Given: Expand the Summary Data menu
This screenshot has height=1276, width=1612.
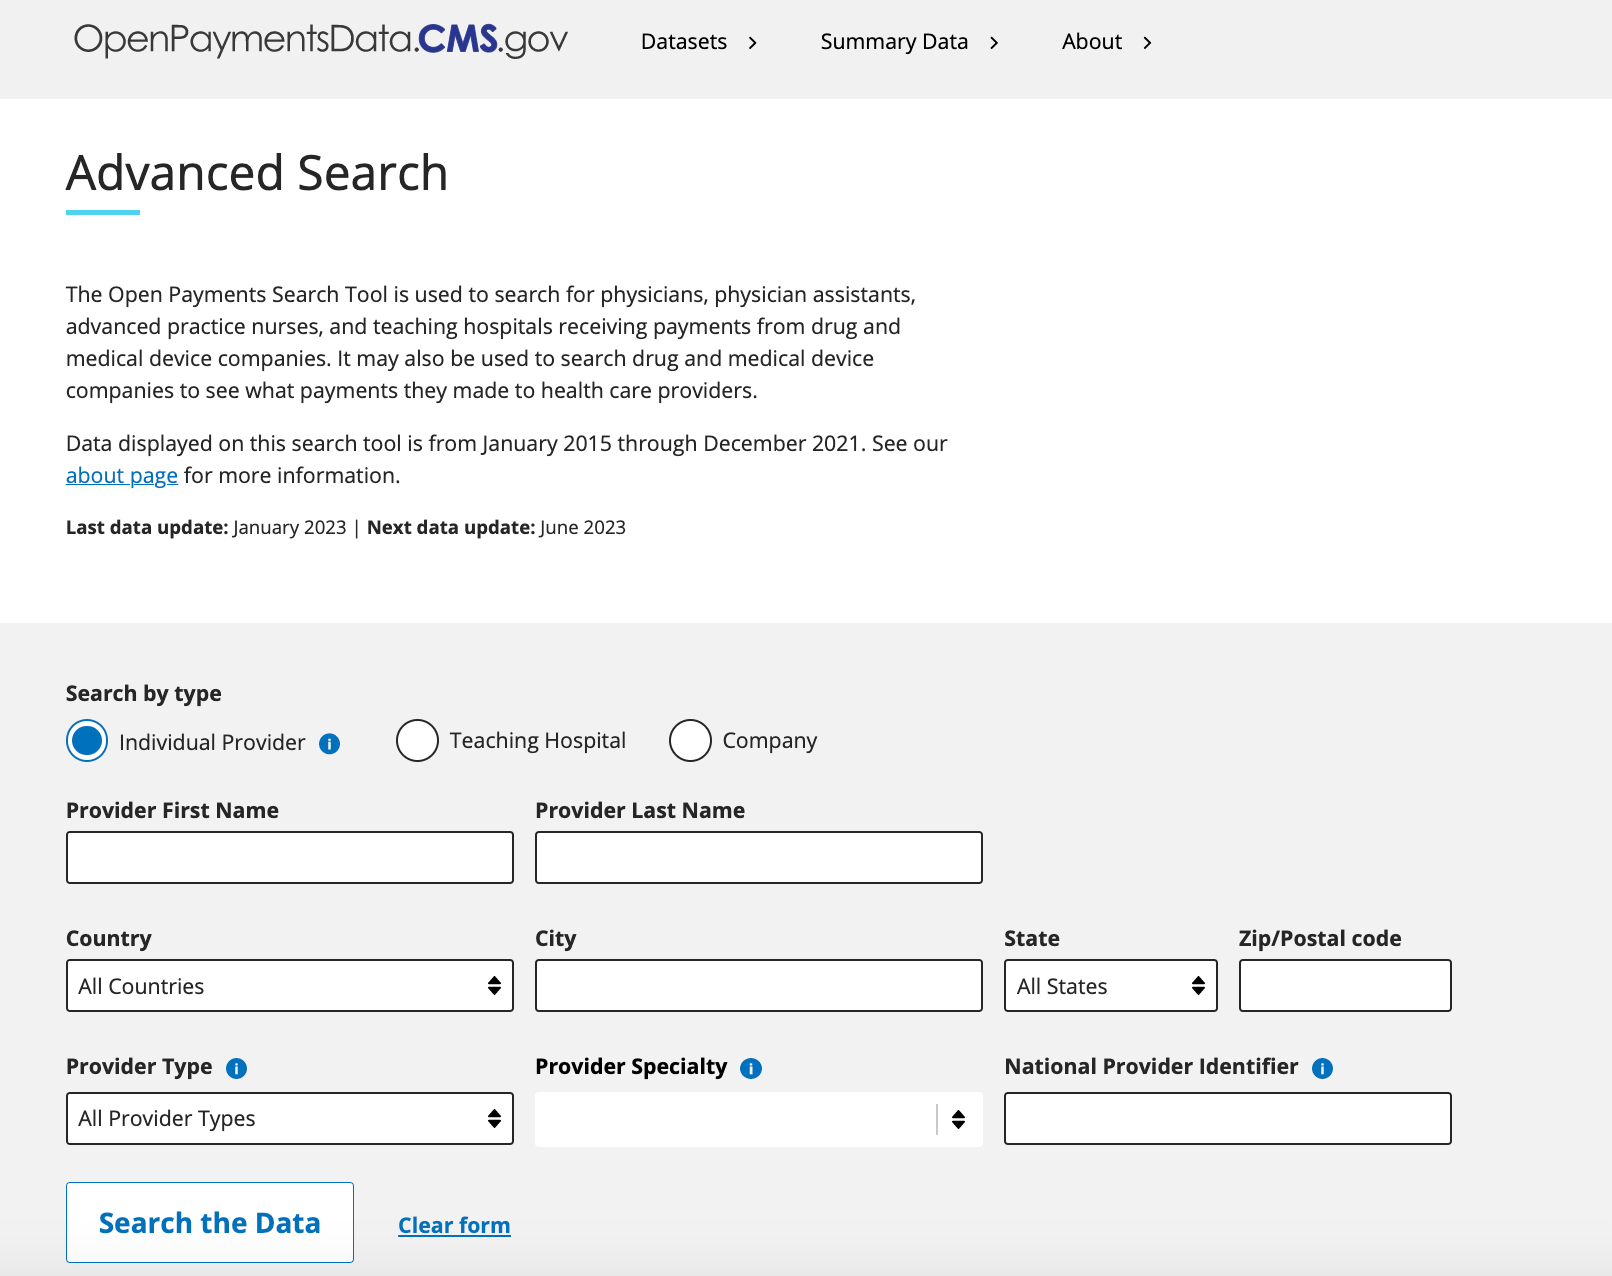Looking at the screenshot, I should (908, 42).
